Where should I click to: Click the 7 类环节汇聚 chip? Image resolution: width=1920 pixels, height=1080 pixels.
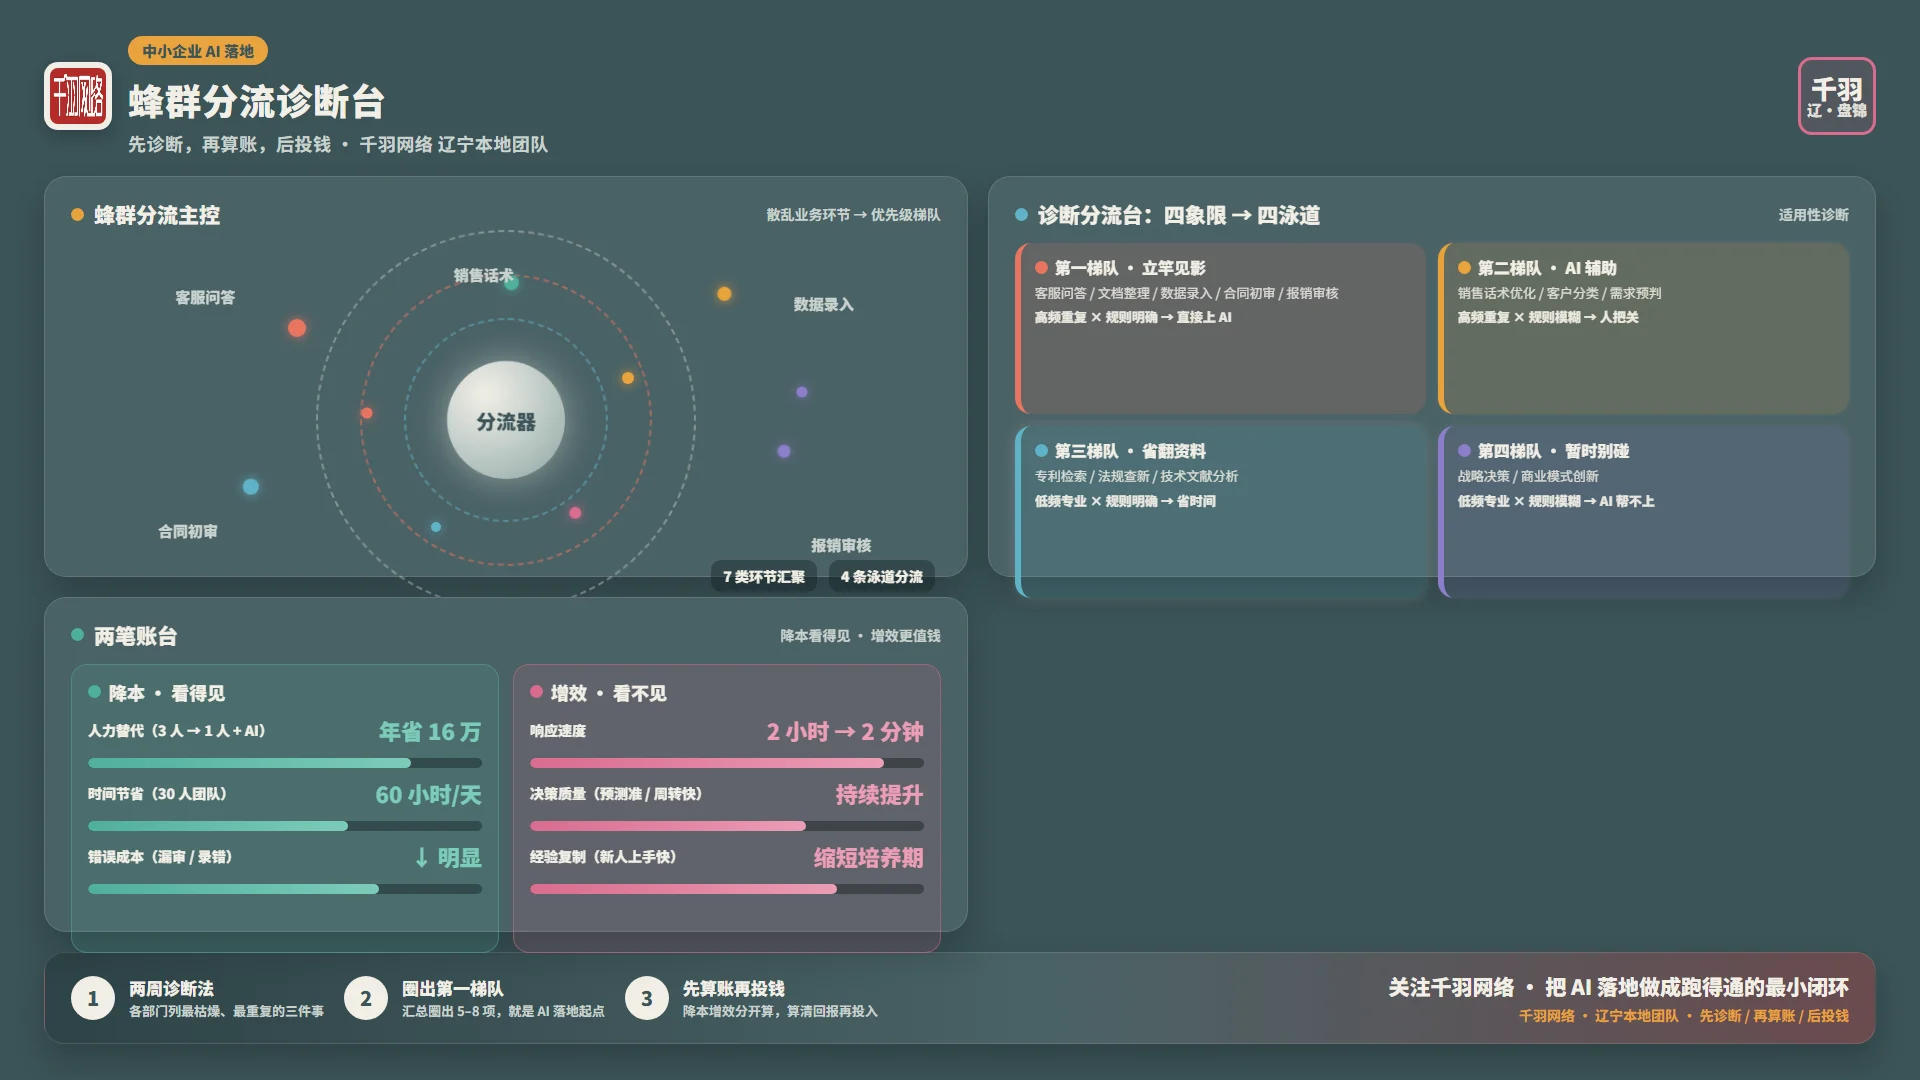[x=764, y=577]
